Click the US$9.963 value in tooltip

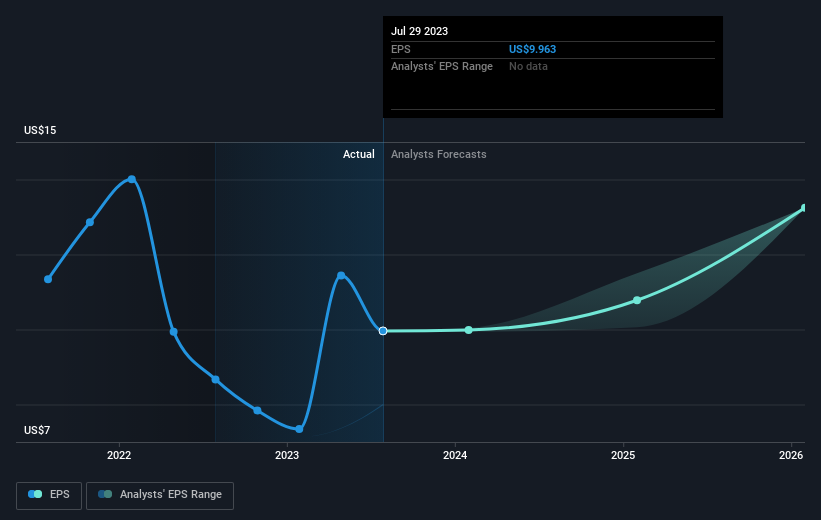click(x=532, y=49)
